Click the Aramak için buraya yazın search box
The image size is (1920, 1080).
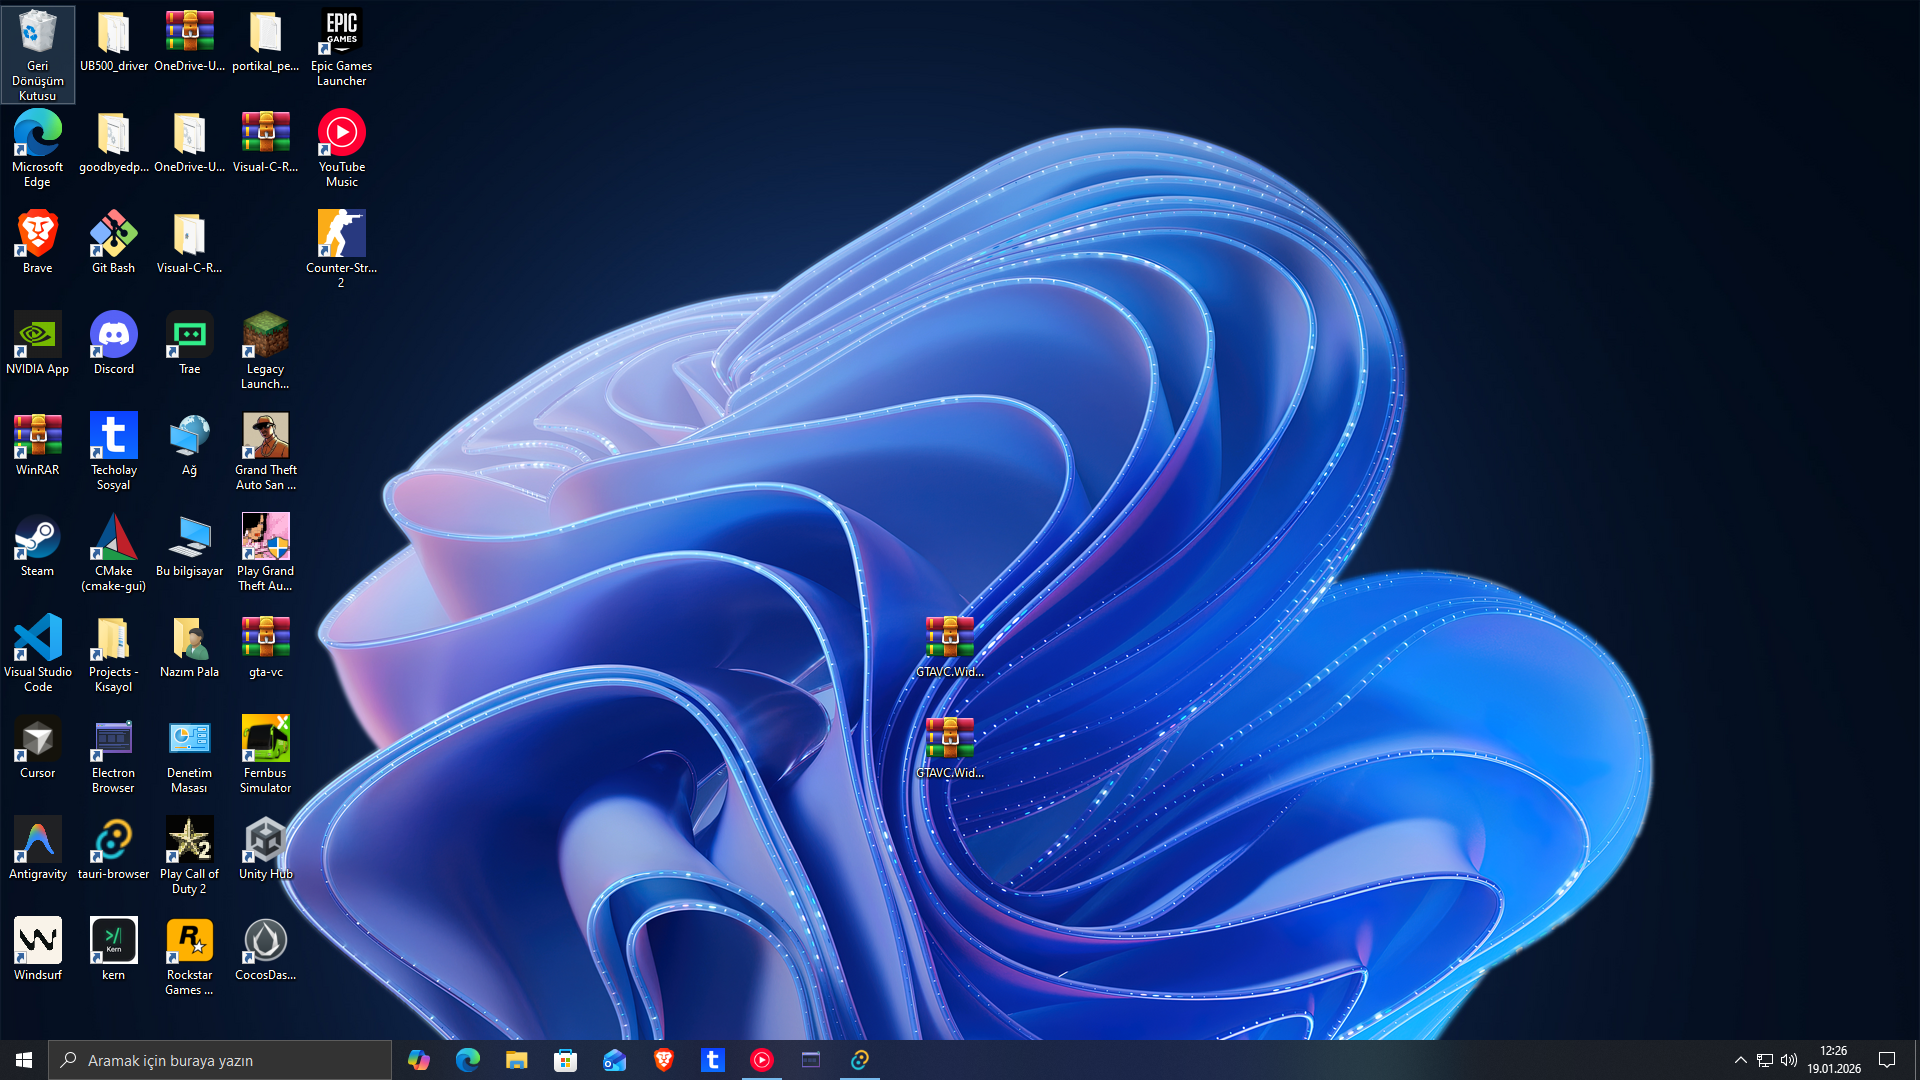pos(220,1060)
